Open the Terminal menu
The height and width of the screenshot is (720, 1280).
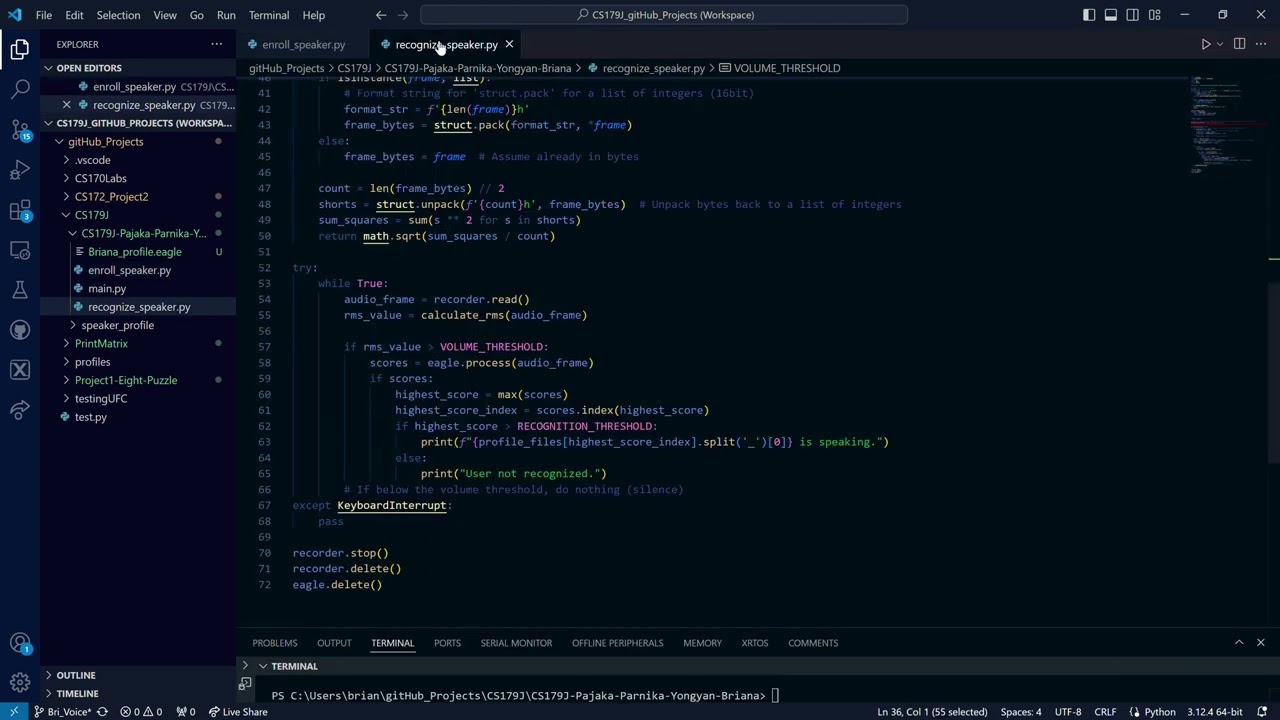point(269,15)
